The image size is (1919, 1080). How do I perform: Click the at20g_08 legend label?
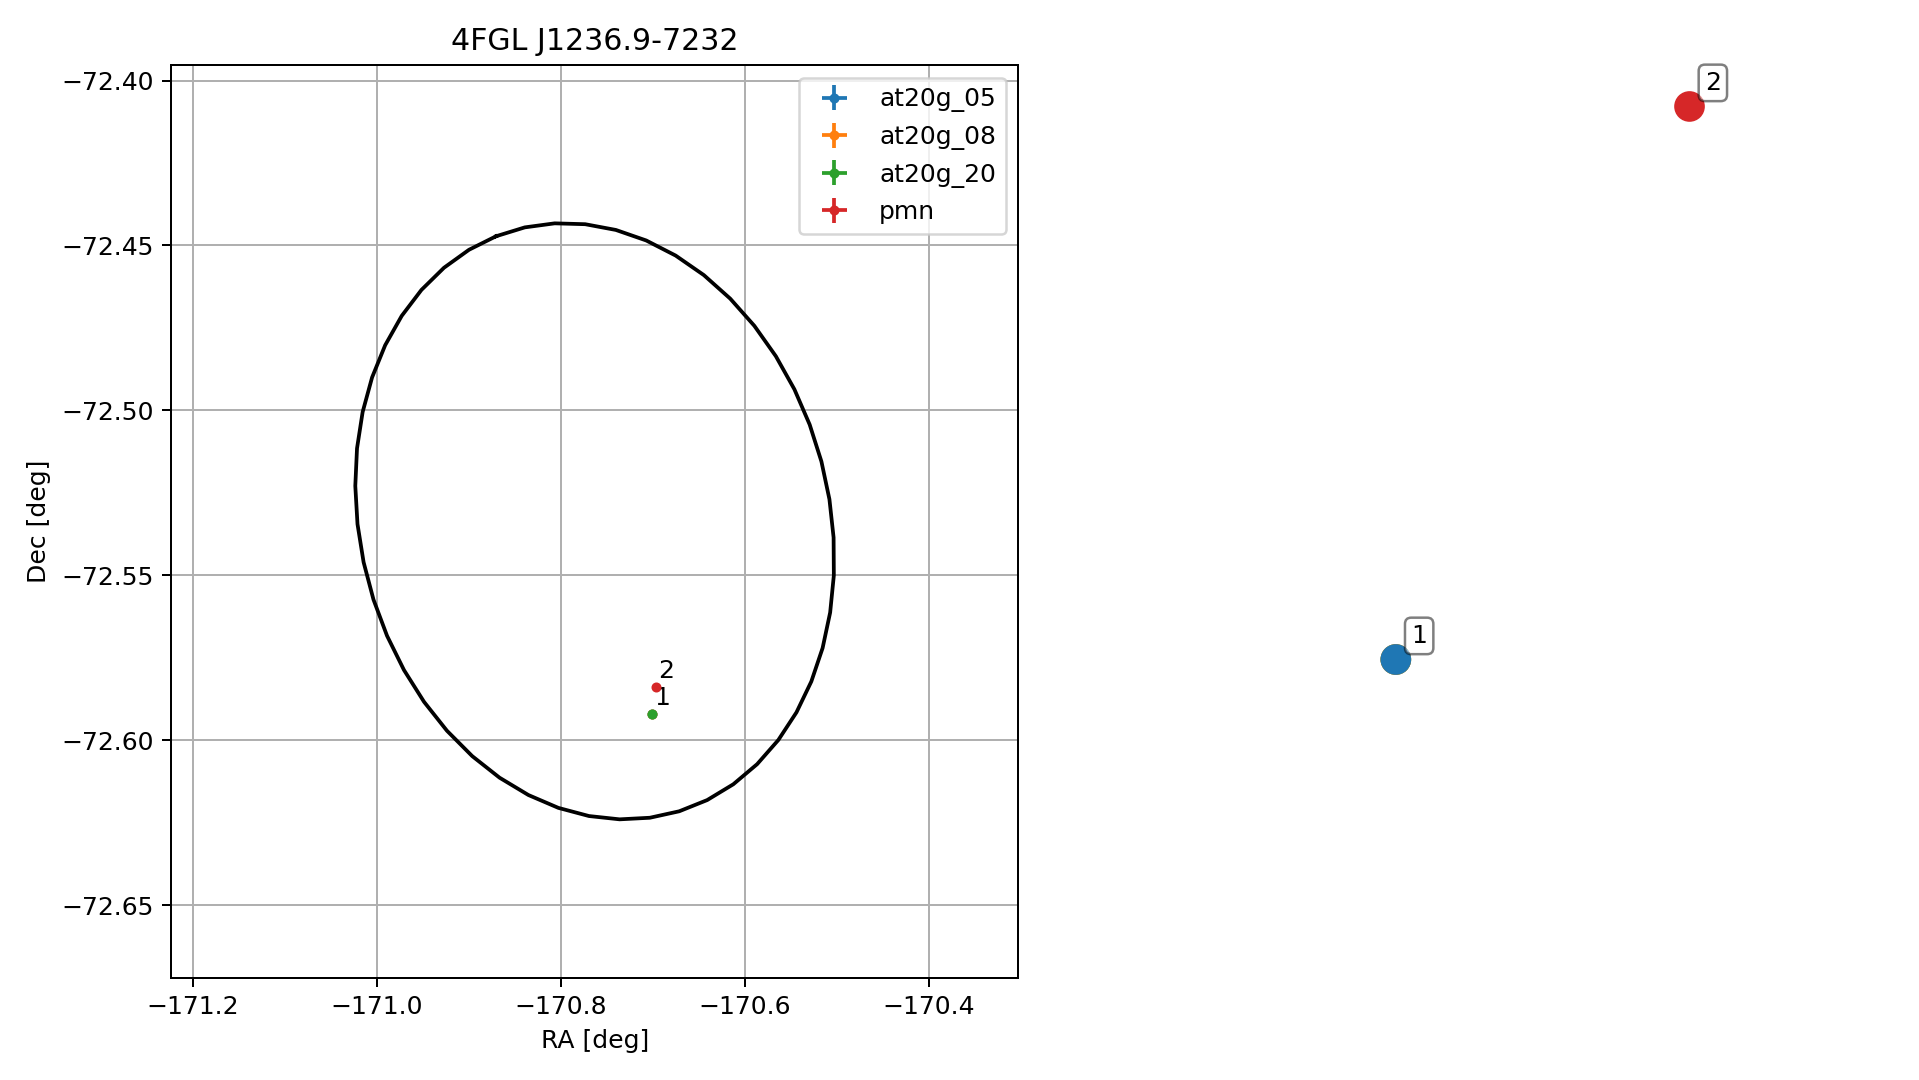[x=937, y=135]
